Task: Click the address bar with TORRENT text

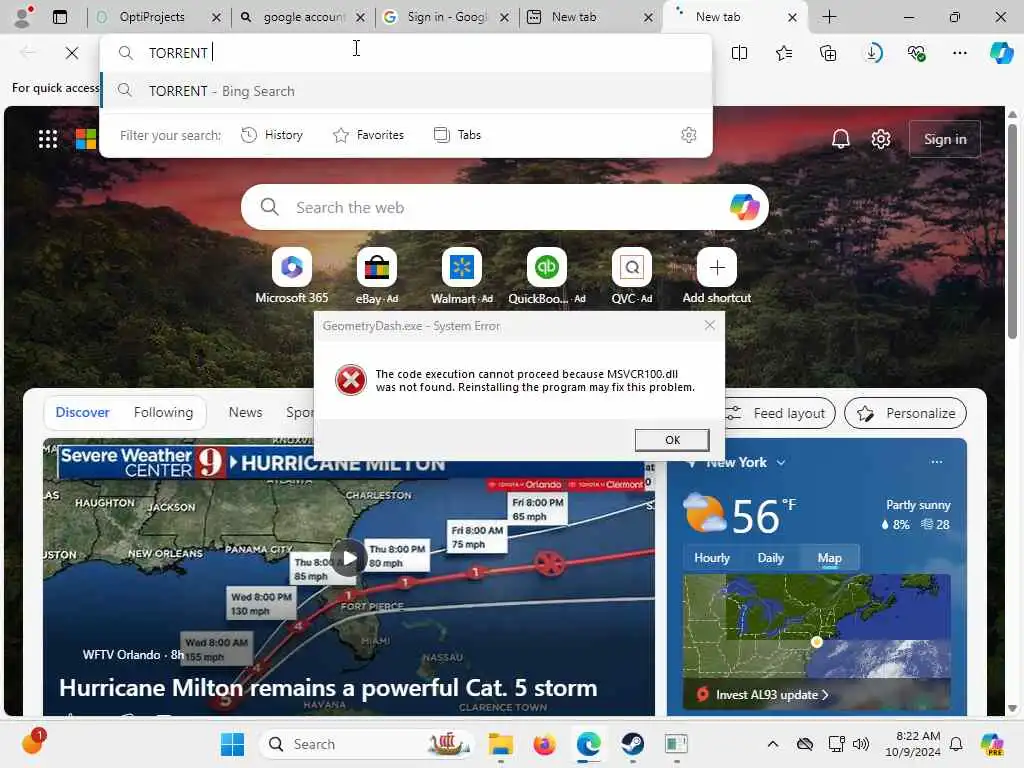Action: click(405, 53)
